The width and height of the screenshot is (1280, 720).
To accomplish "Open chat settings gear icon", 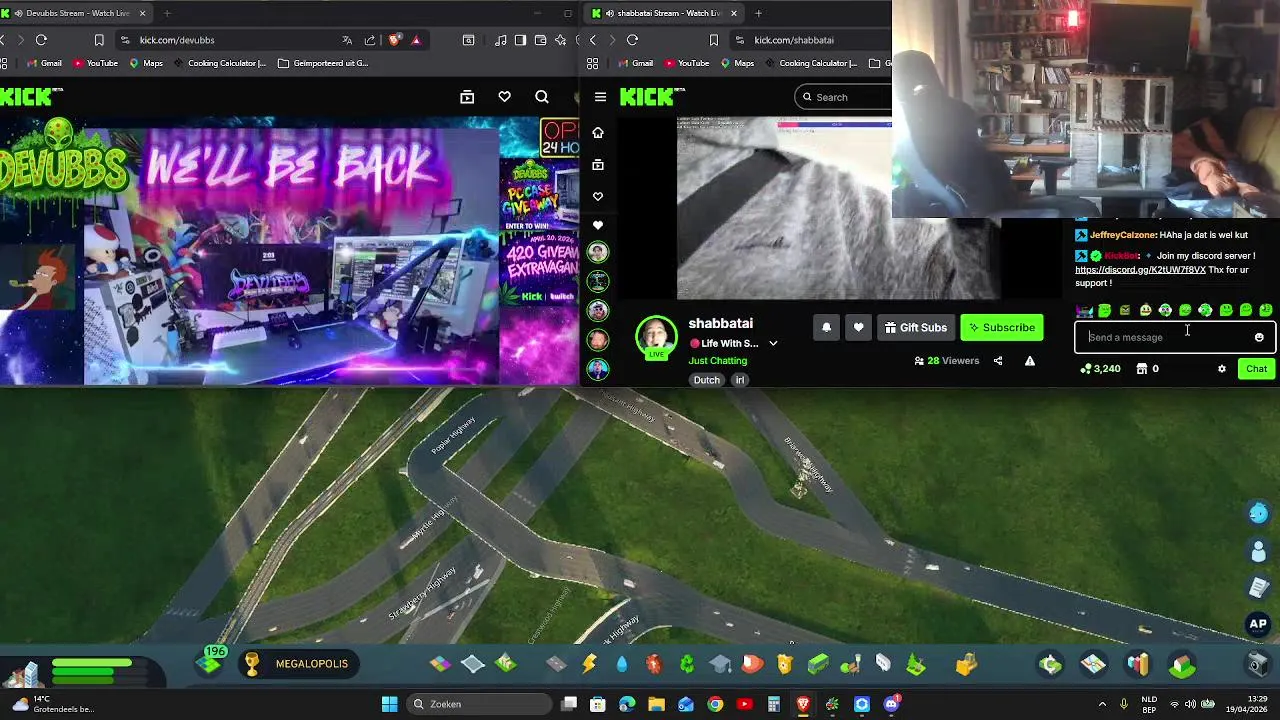I will [x=1221, y=369].
